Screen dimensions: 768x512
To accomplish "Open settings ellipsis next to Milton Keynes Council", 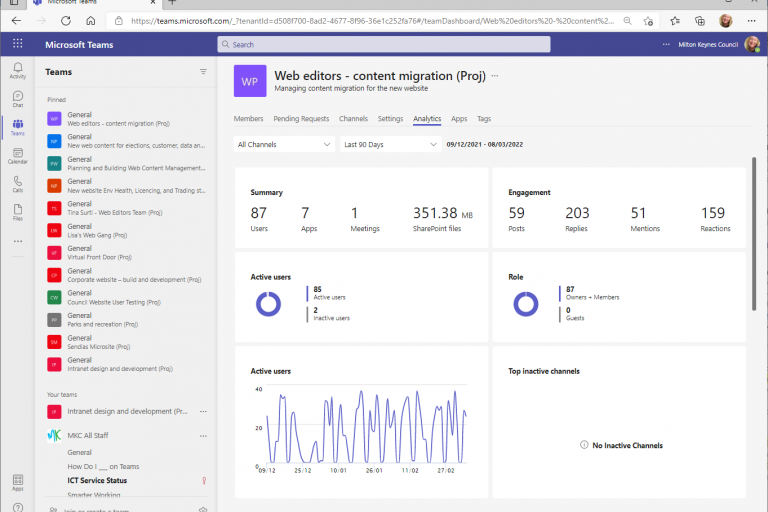I will (666, 44).
